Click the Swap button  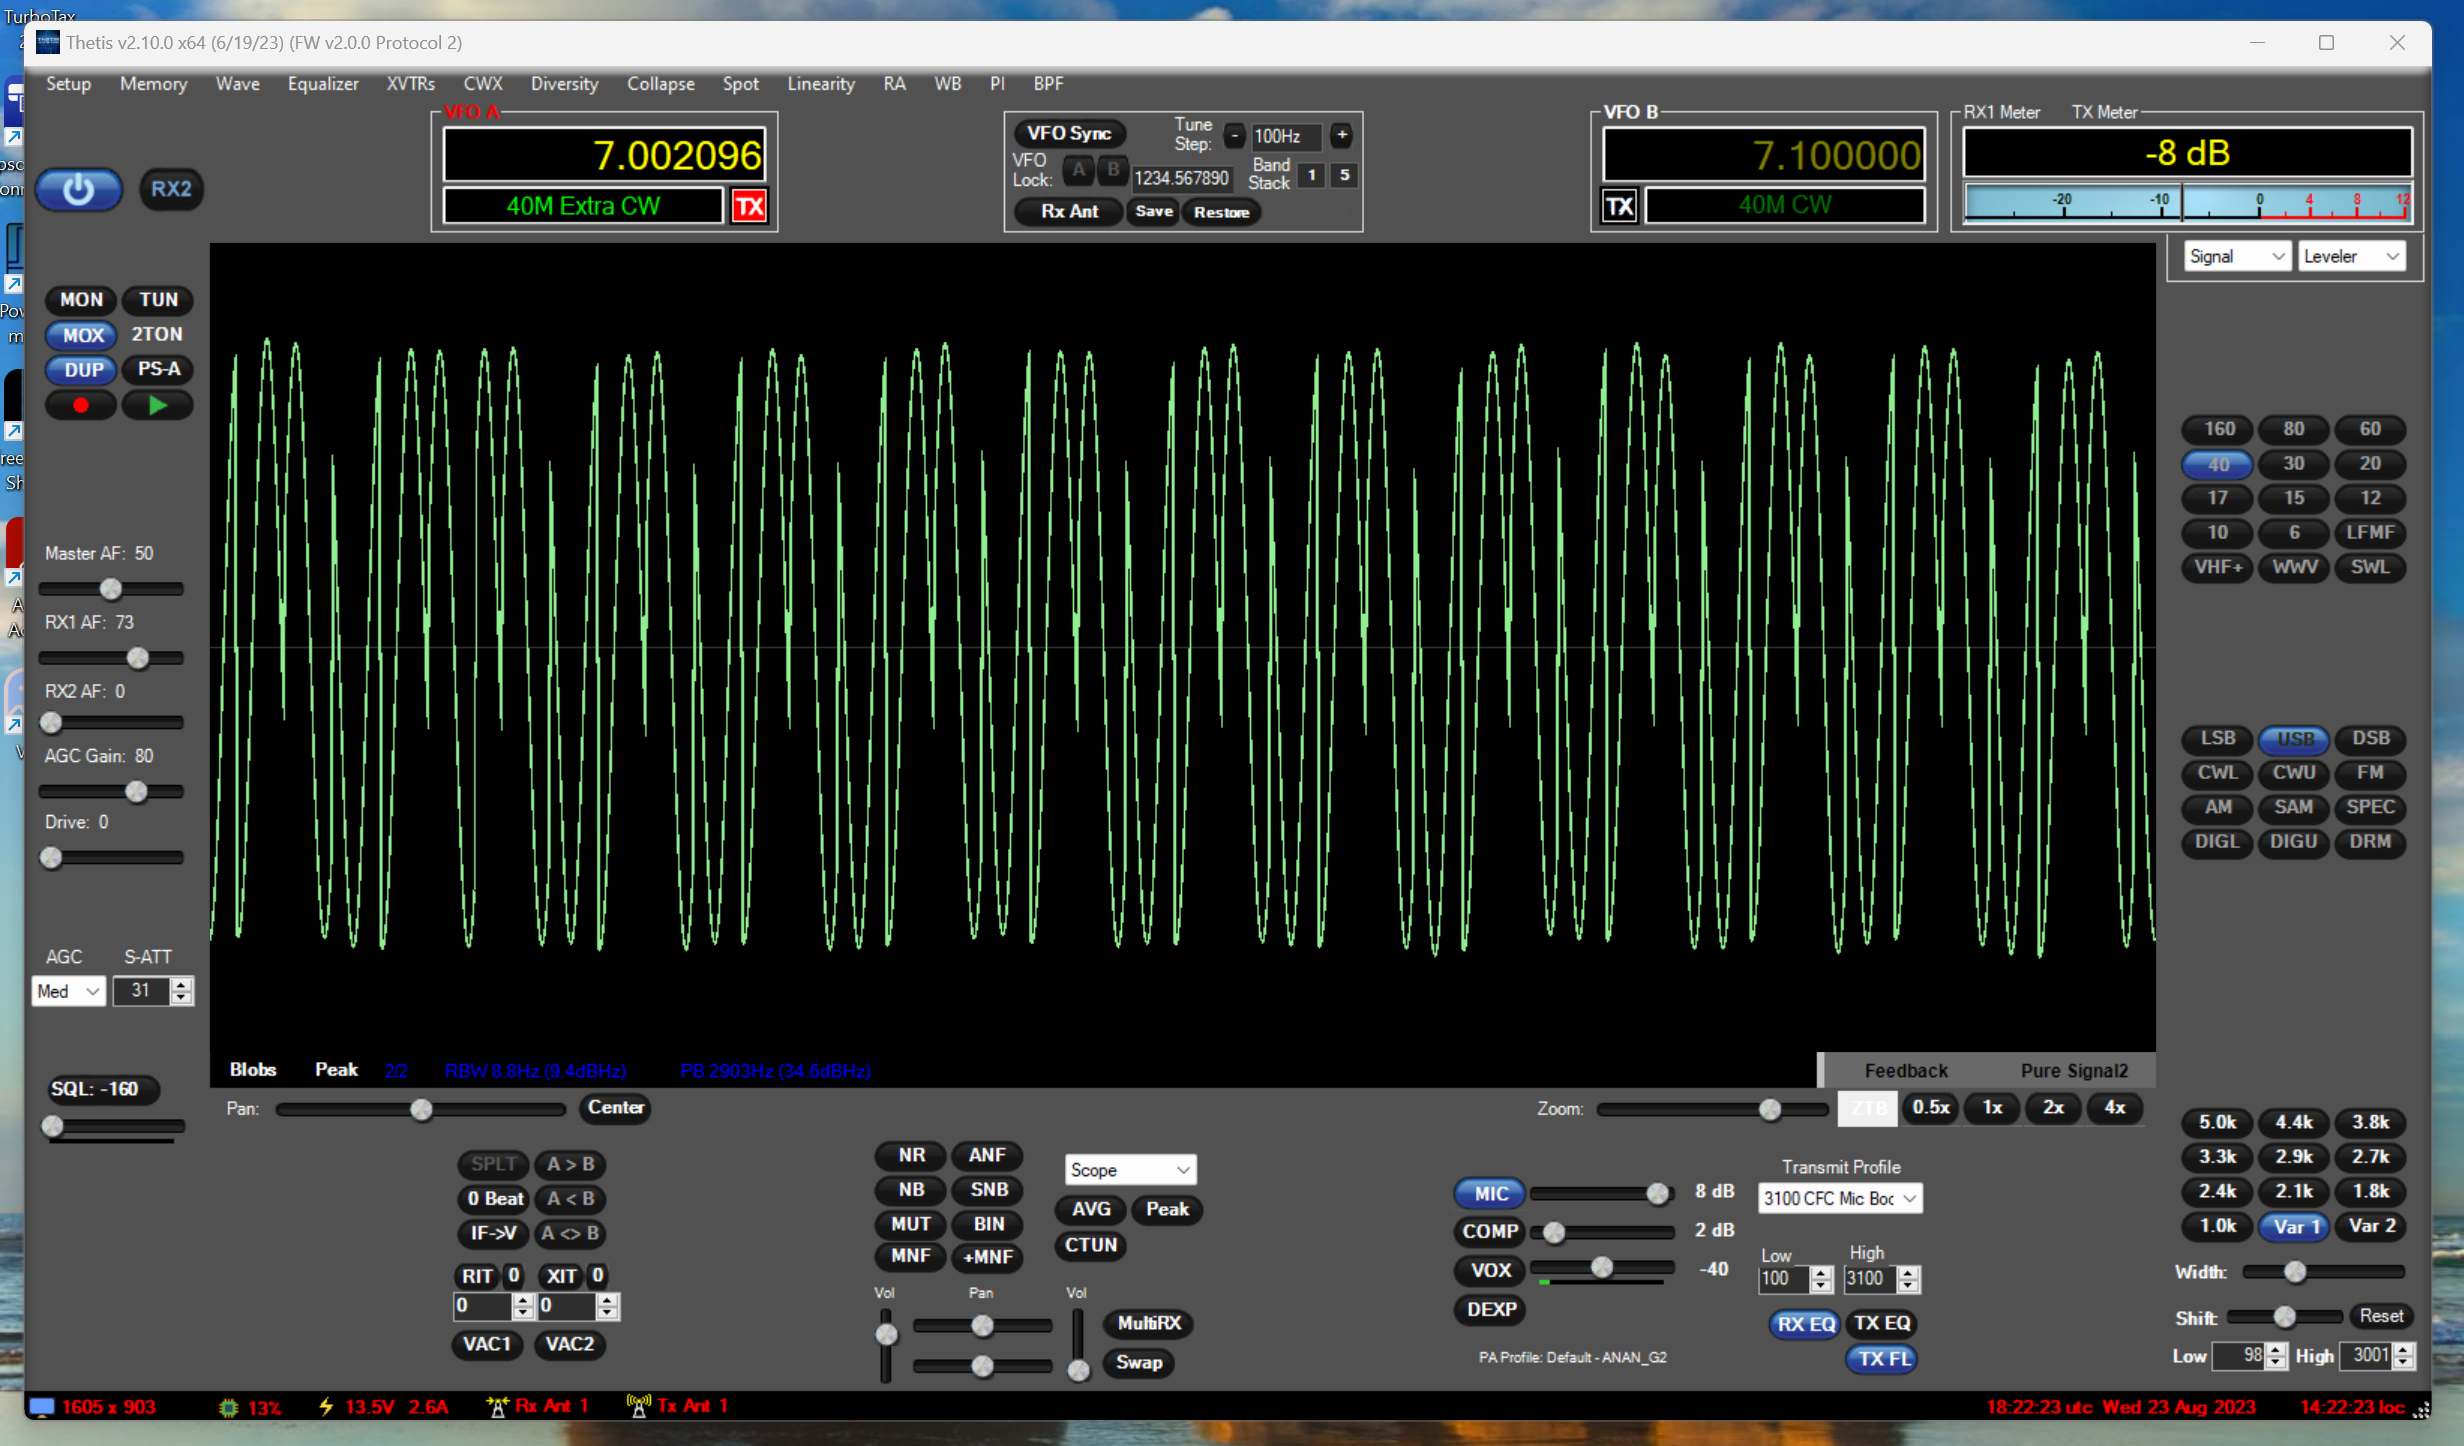[x=1138, y=1362]
